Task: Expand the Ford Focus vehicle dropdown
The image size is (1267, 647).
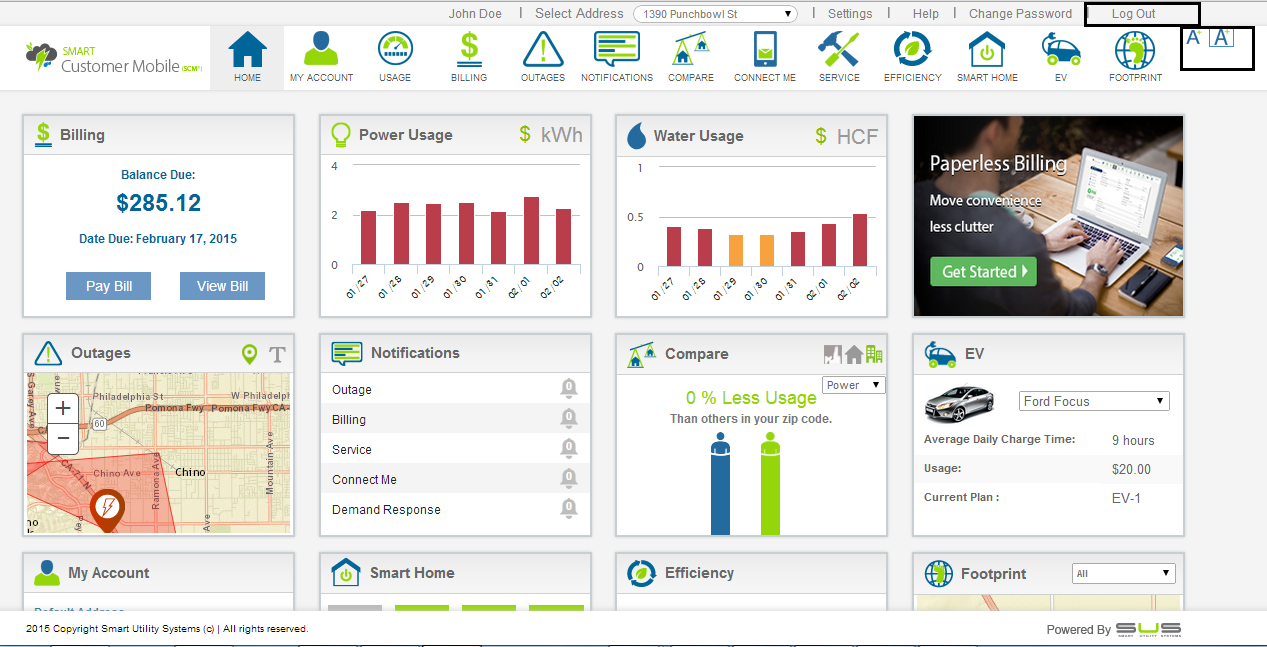Action: (x=1093, y=401)
